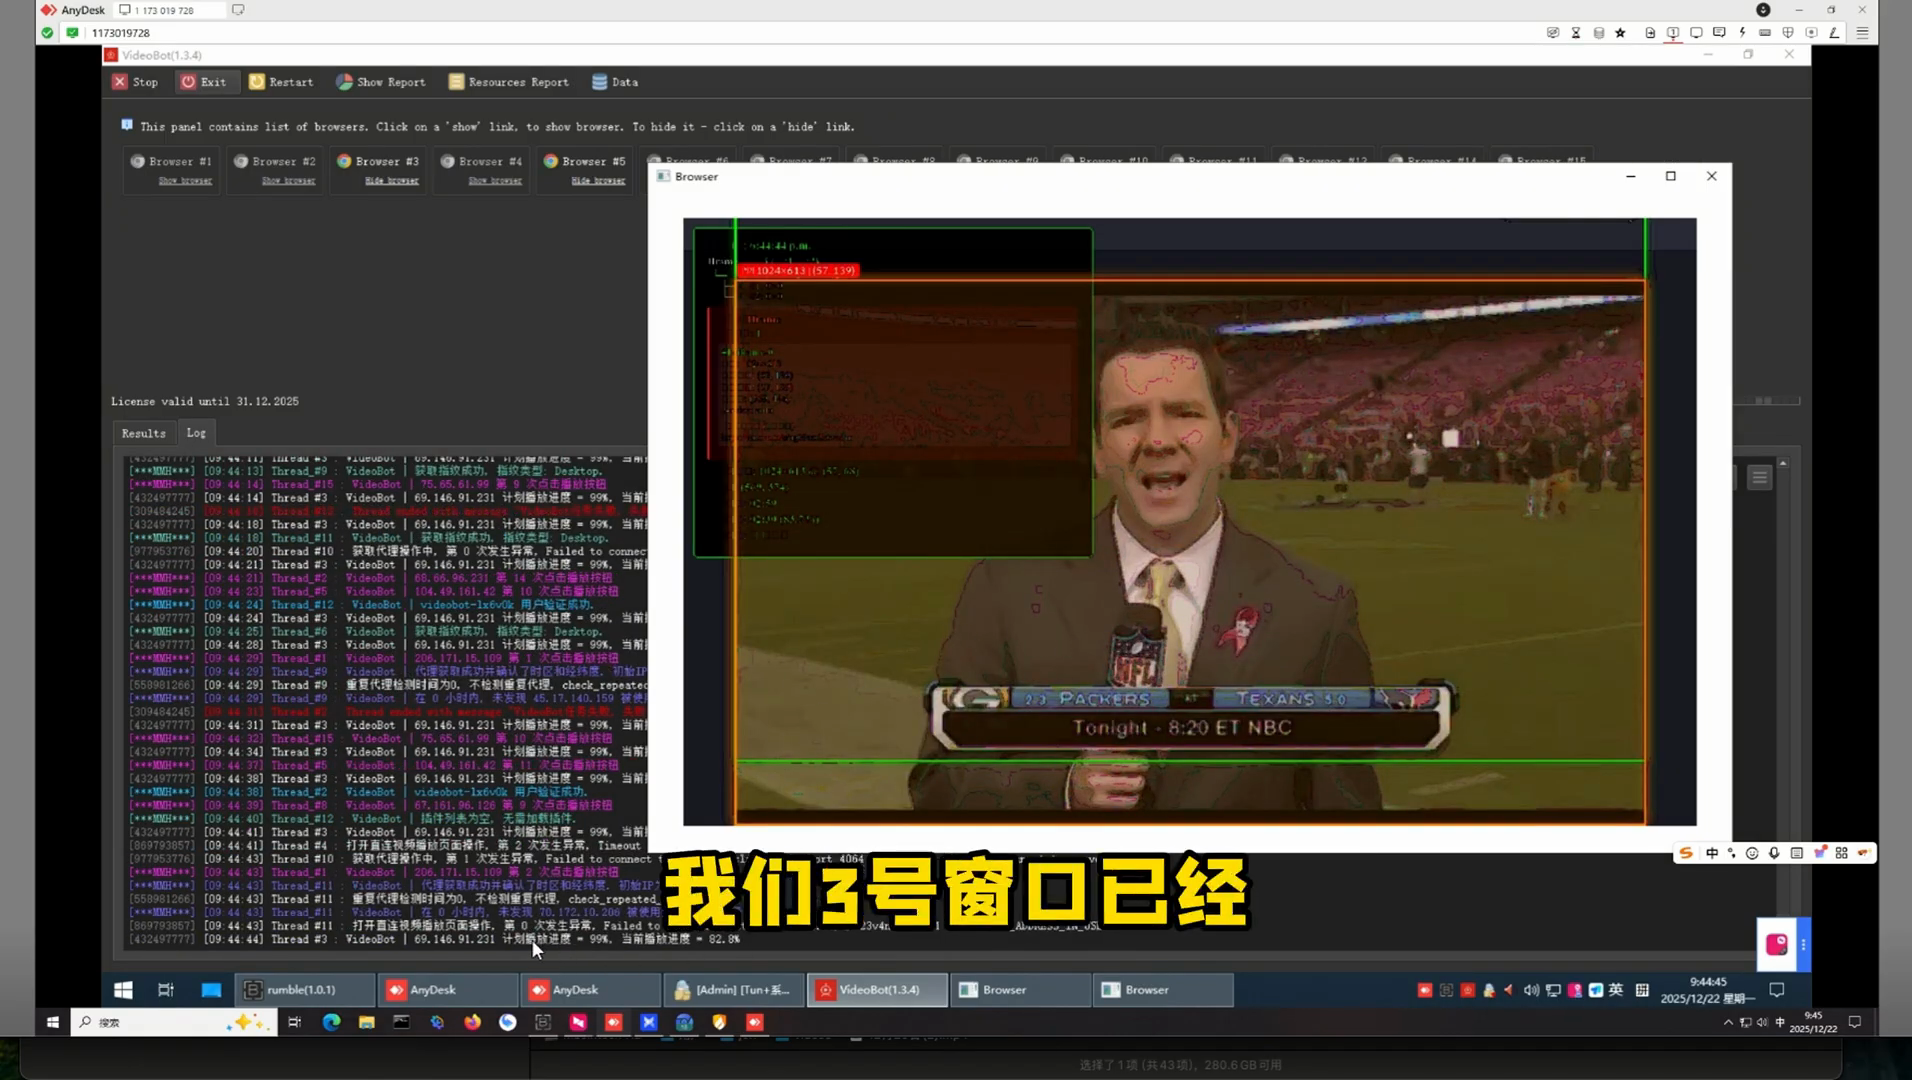Viewport: 1912px width, 1080px height.
Task: Click IME microphone icon on floating toolbar
Action: (x=1774, y=853)
